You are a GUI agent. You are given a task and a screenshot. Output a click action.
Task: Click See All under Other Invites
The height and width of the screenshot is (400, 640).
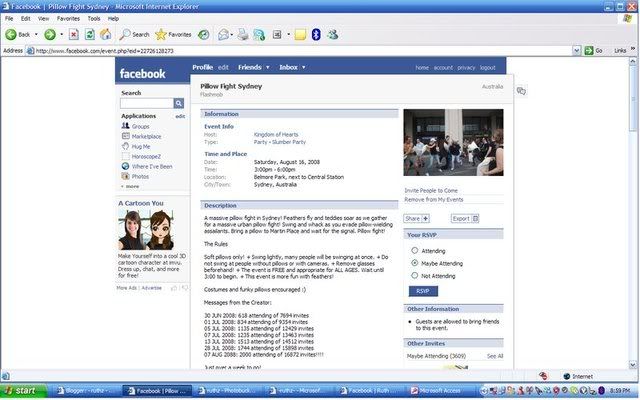[x=495, y=356]
